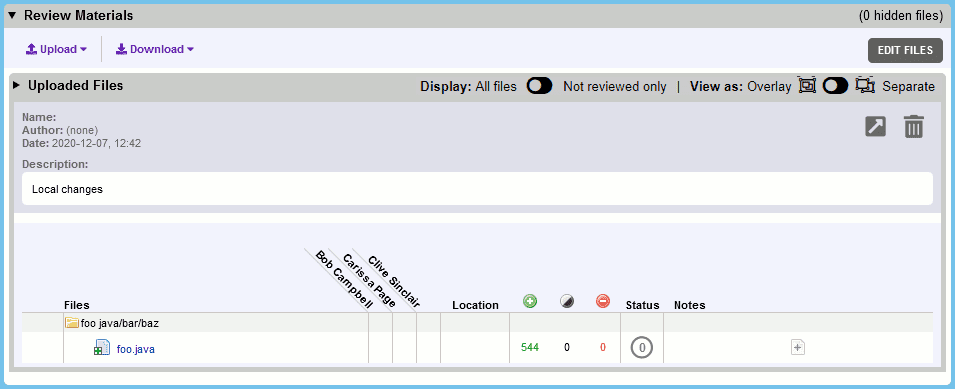This screenshot has height=389, width=955.
Task: Click the Status column header
Action: [643, 305]
